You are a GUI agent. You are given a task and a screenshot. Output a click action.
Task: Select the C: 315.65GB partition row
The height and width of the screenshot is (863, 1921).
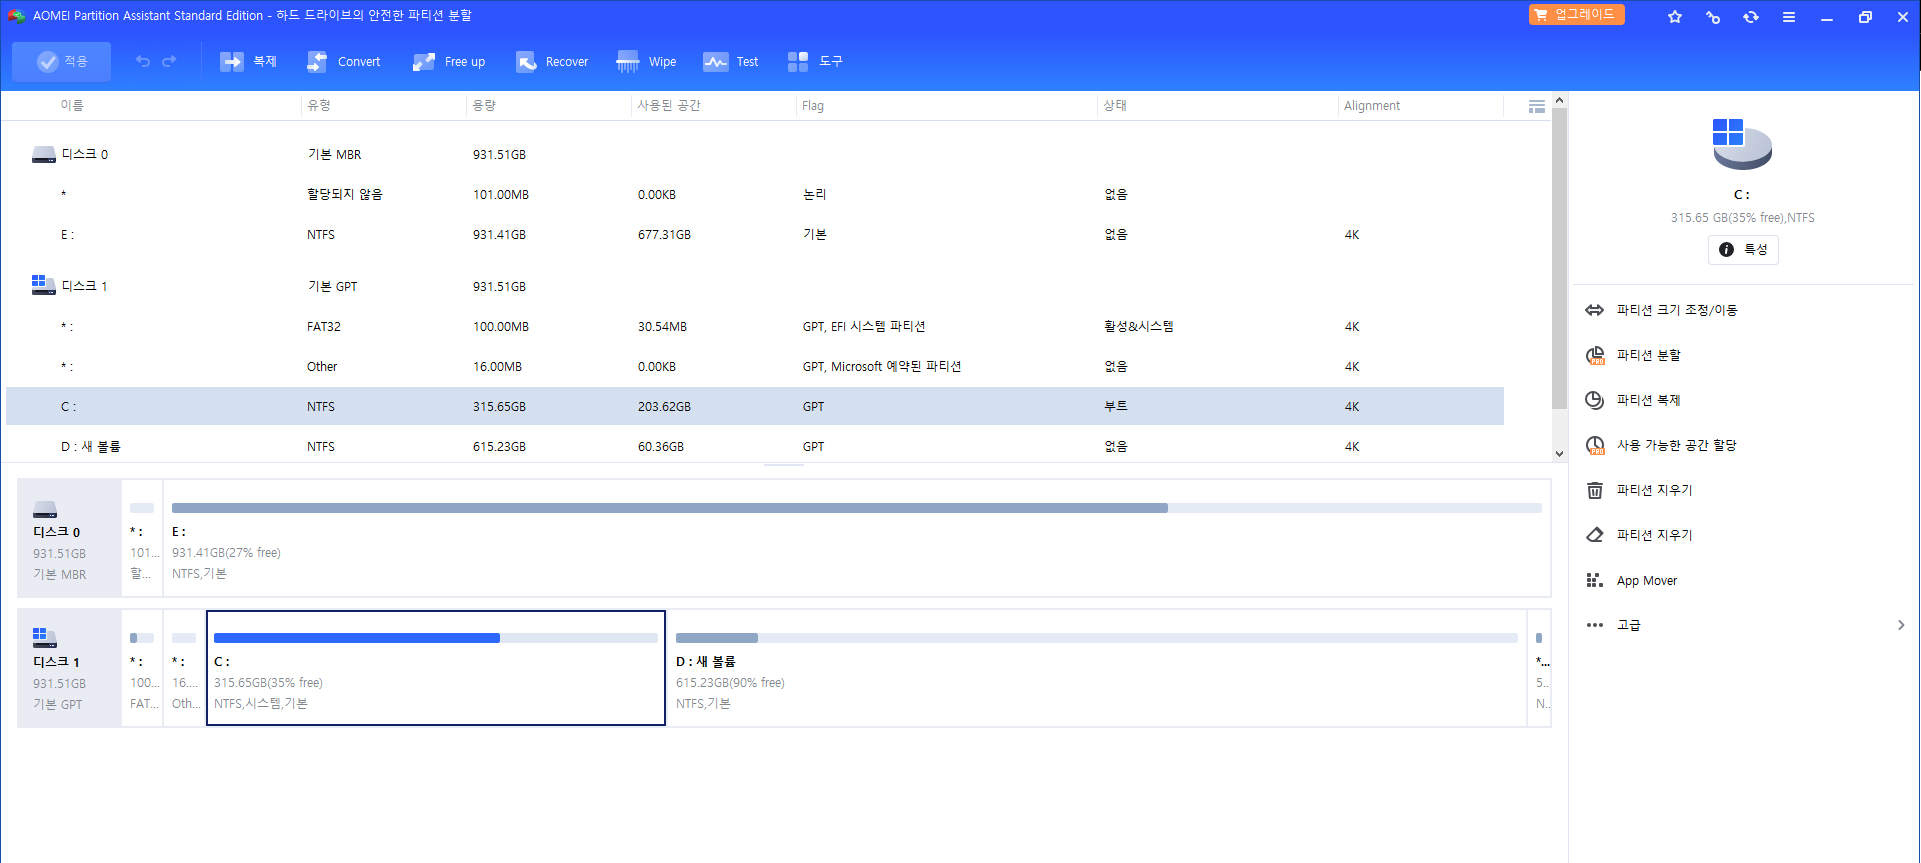755,406
